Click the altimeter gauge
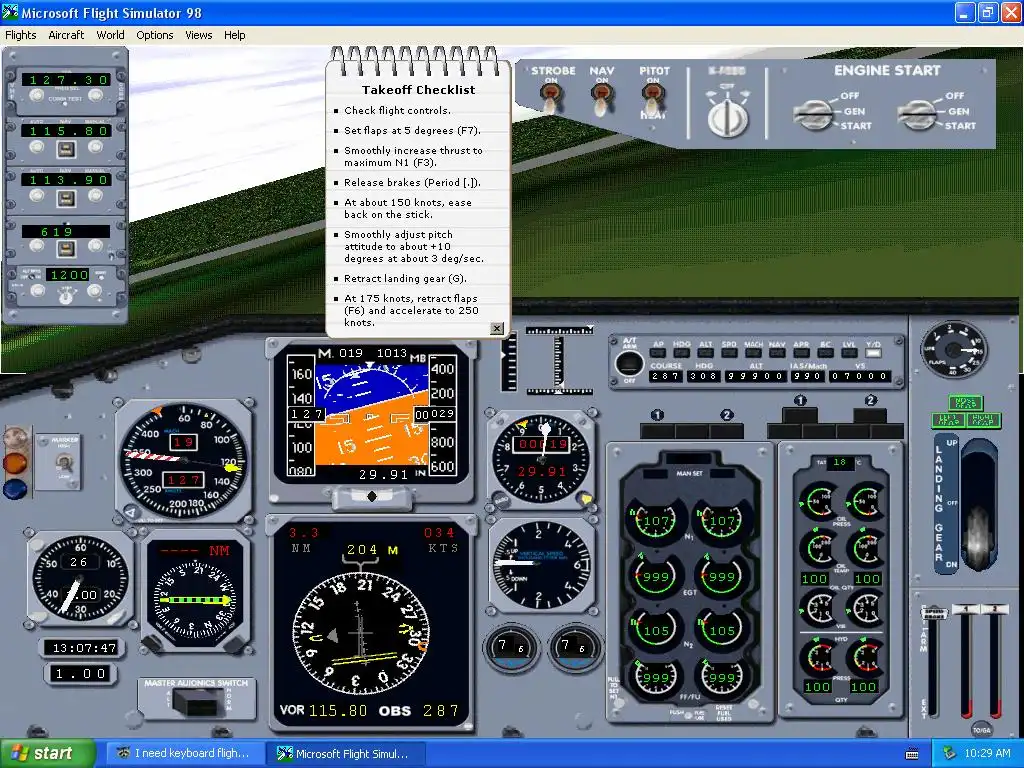This screenshot has width=1024, height=768. (541, 459)
